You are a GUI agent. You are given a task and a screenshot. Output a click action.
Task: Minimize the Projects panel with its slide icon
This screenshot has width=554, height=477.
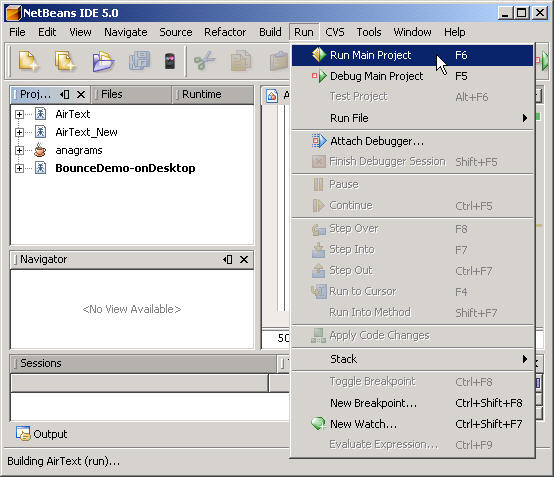click(x=65, y=94)
